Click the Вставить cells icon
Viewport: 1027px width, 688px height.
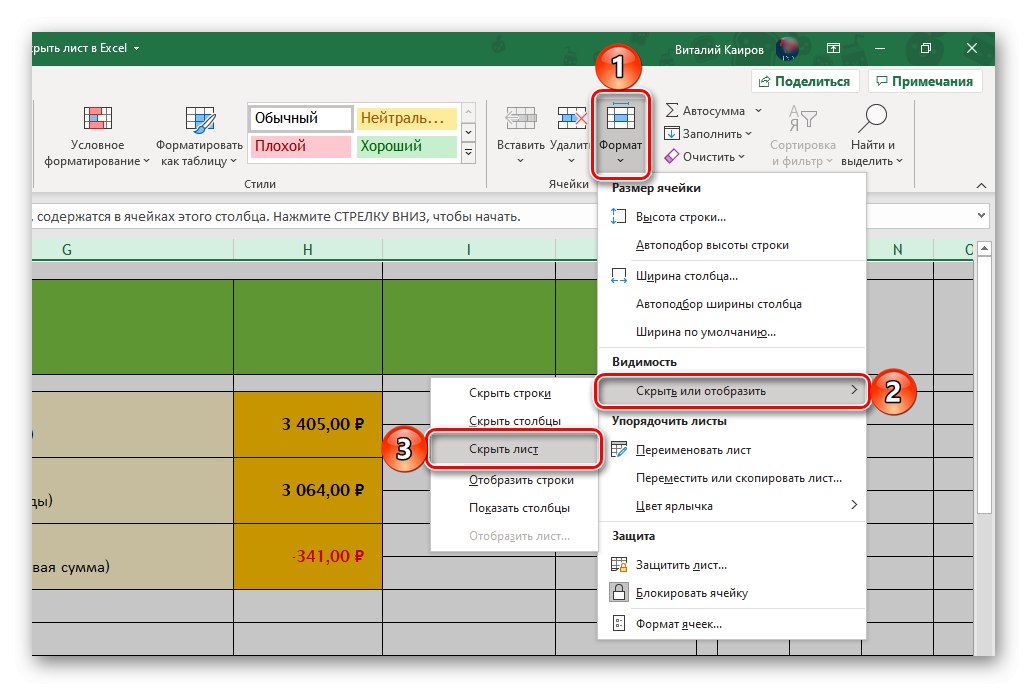pyautogui.click(x=520, y=118)
